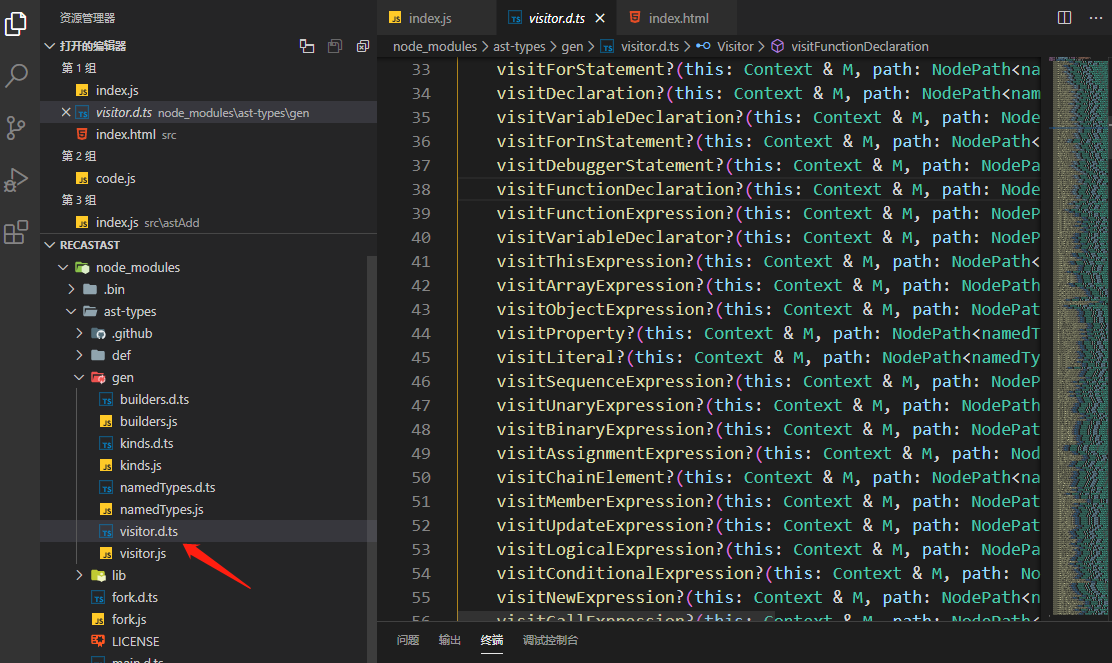
Task: Open index.html src in open editors
Action: pyautogui.click(x=208, y=134)
